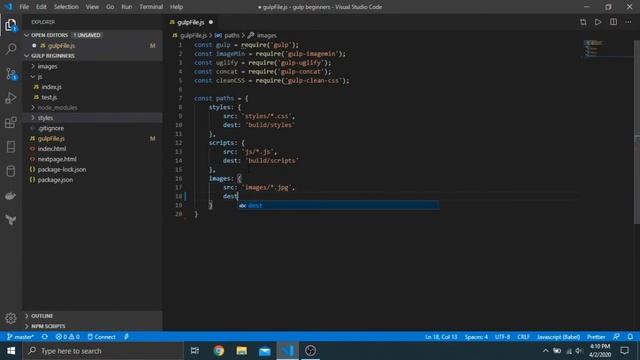Open the database cylinder icon view
The image size is (640, 360).
click(11, 171)
